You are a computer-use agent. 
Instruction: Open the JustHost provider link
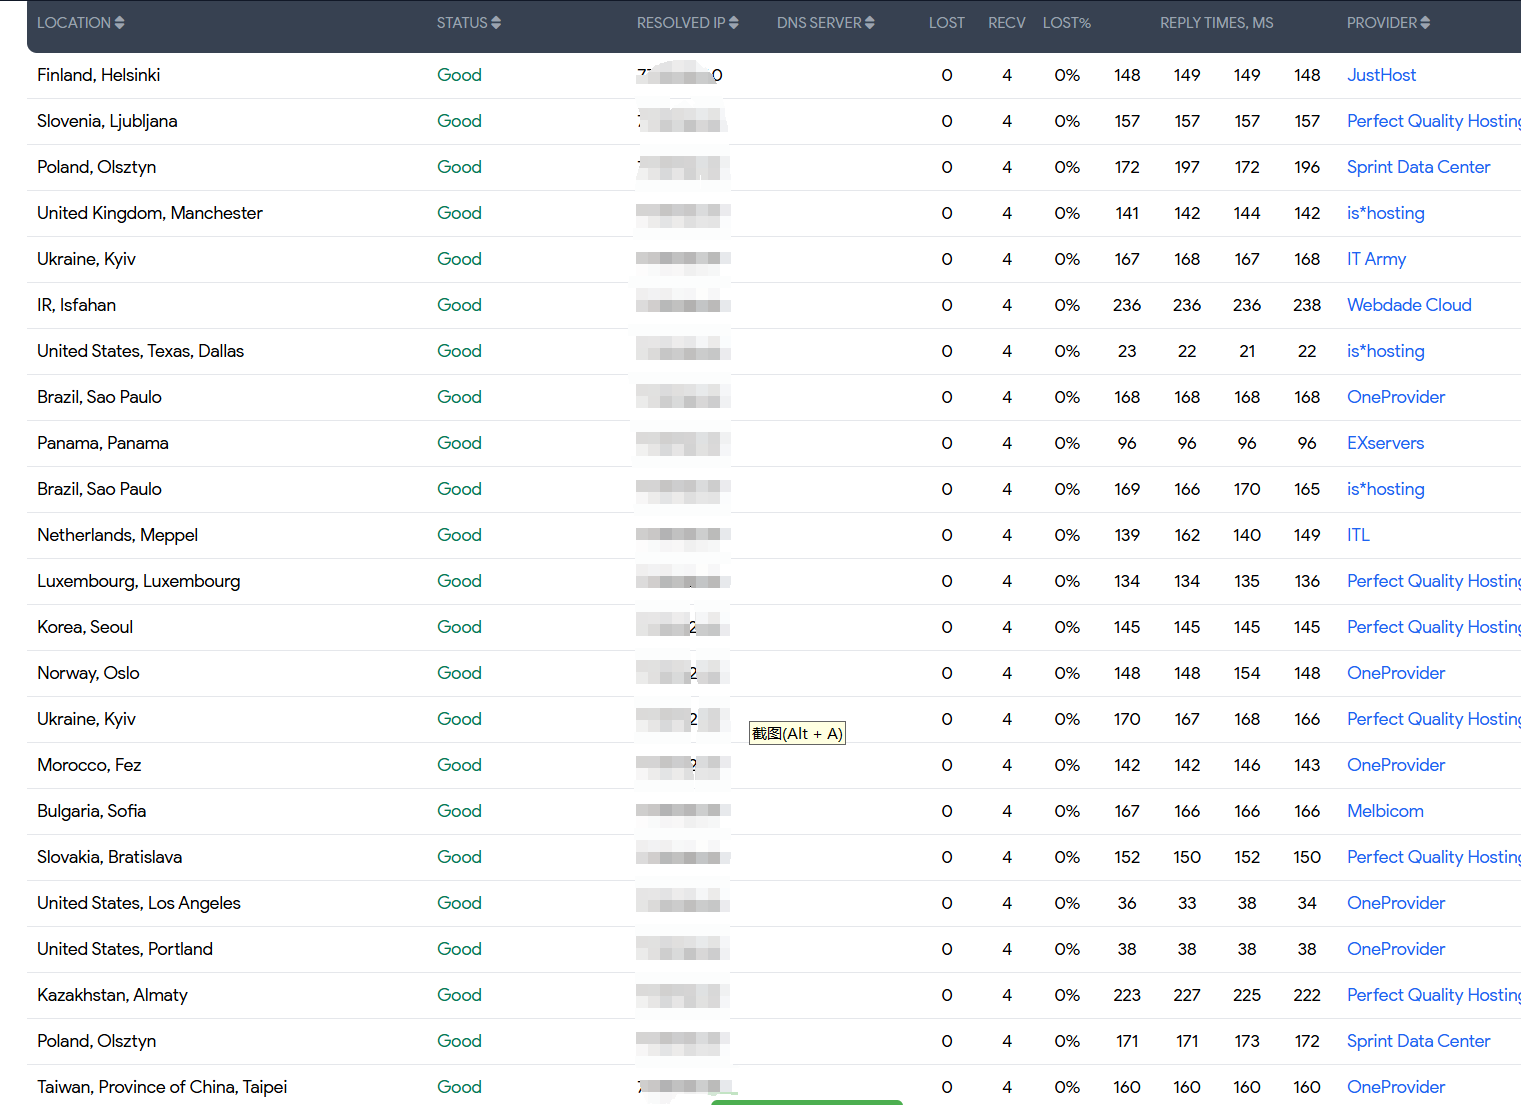(1381, 75)
